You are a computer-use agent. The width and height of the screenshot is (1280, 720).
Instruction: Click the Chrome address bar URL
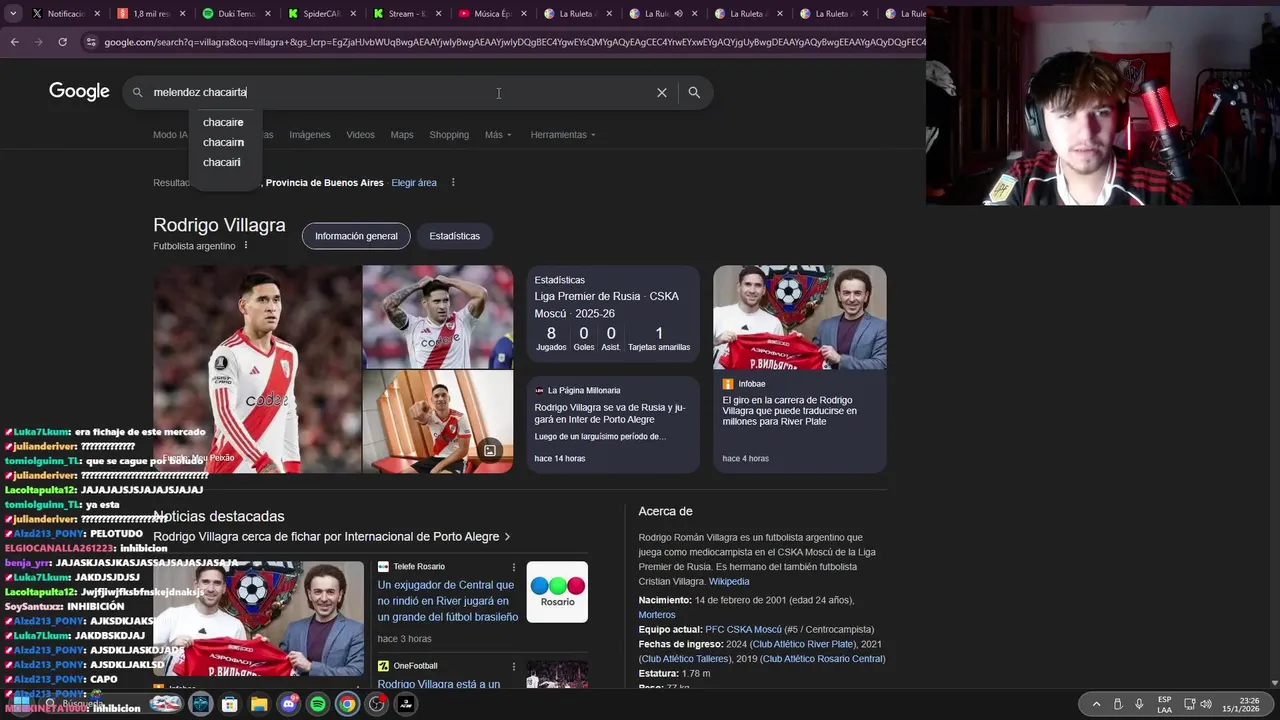(x=514, y=42)
